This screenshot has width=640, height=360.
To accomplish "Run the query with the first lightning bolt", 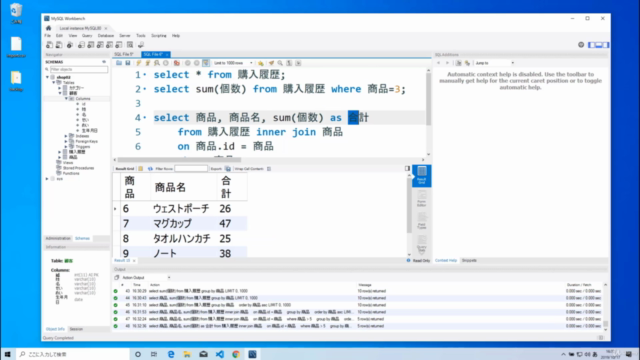I will click(139, 63).
